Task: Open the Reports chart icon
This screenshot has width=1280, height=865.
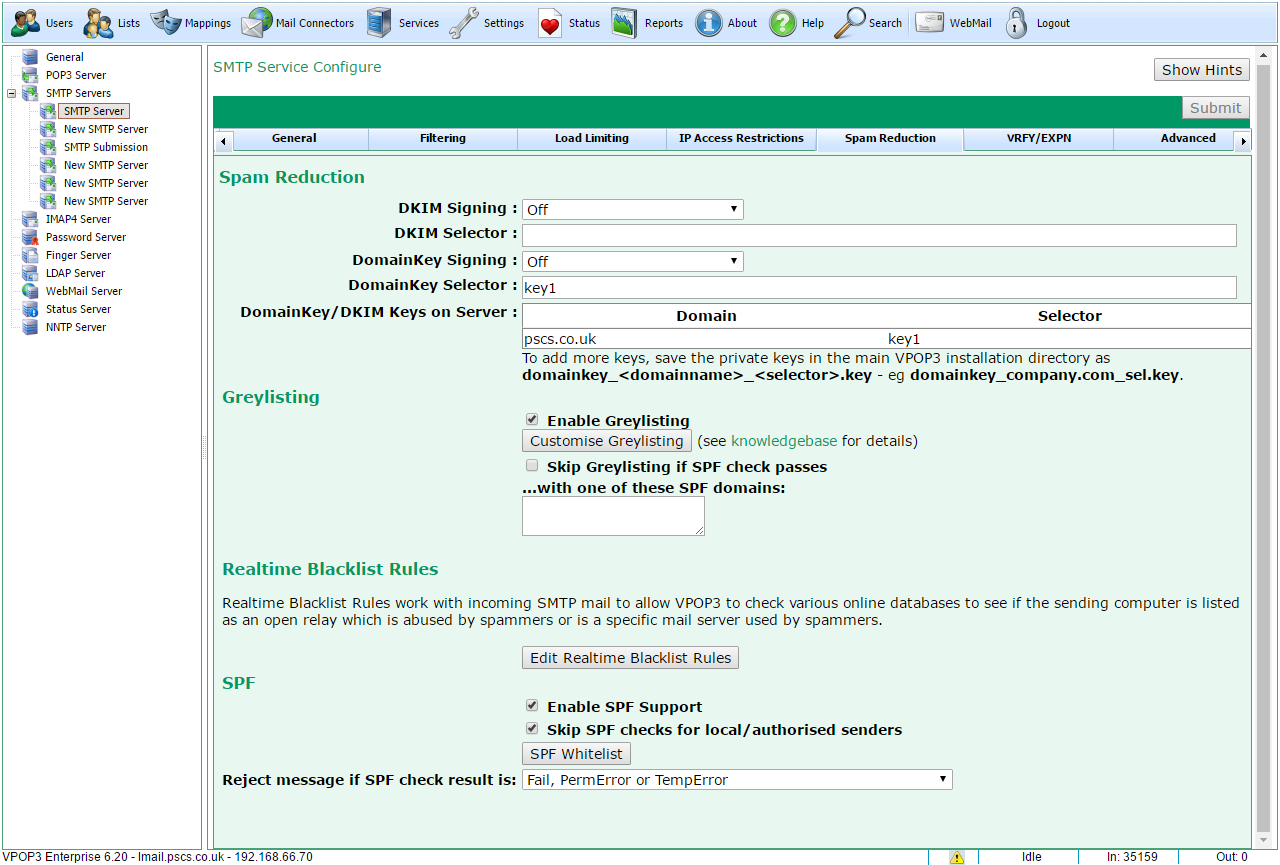Action: pyautogui.click(x=624, y=23)
